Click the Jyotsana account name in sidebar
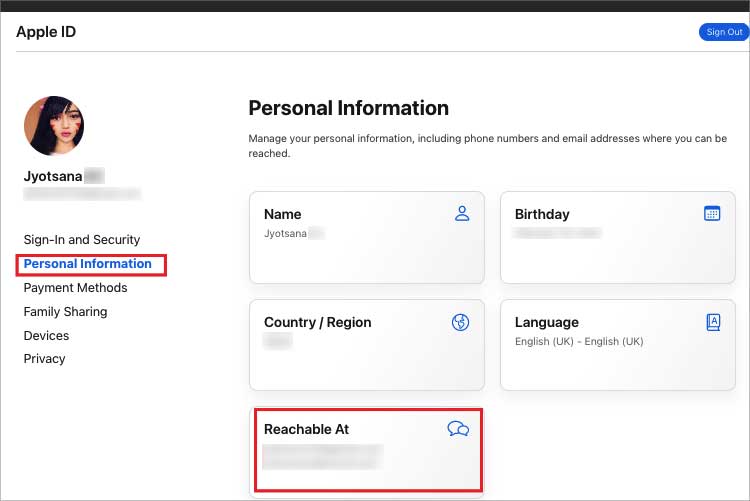 click(x=56, y=176)
